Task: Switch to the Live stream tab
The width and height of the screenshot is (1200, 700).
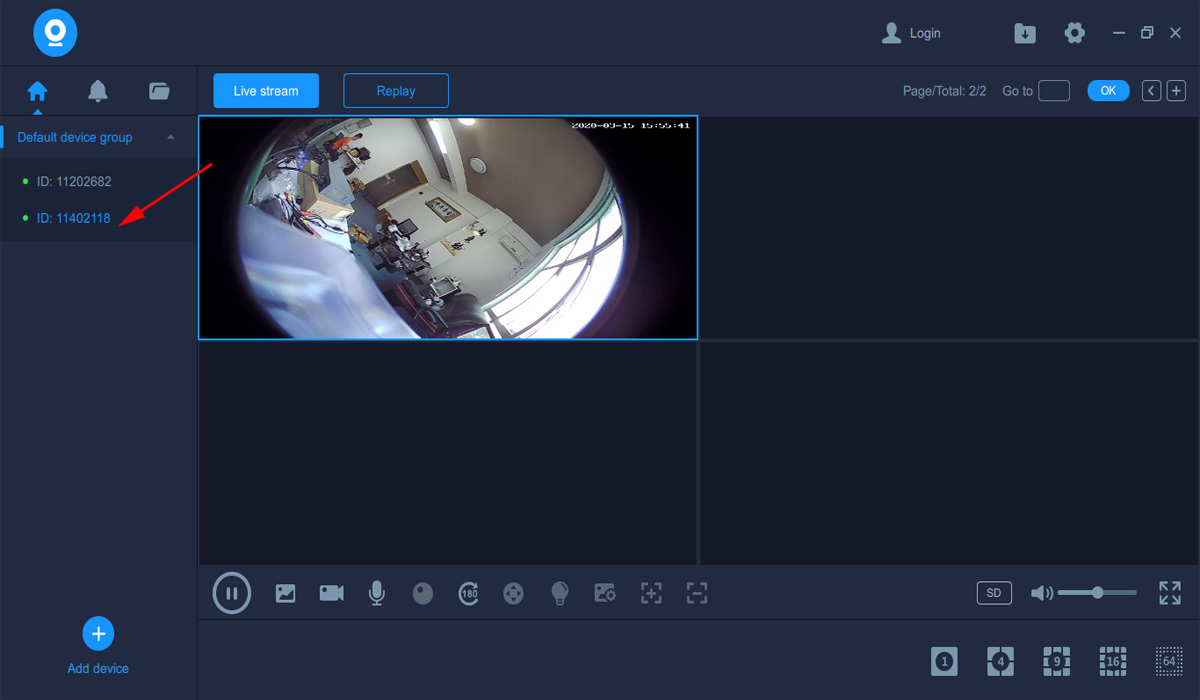Action: [266, 91]
